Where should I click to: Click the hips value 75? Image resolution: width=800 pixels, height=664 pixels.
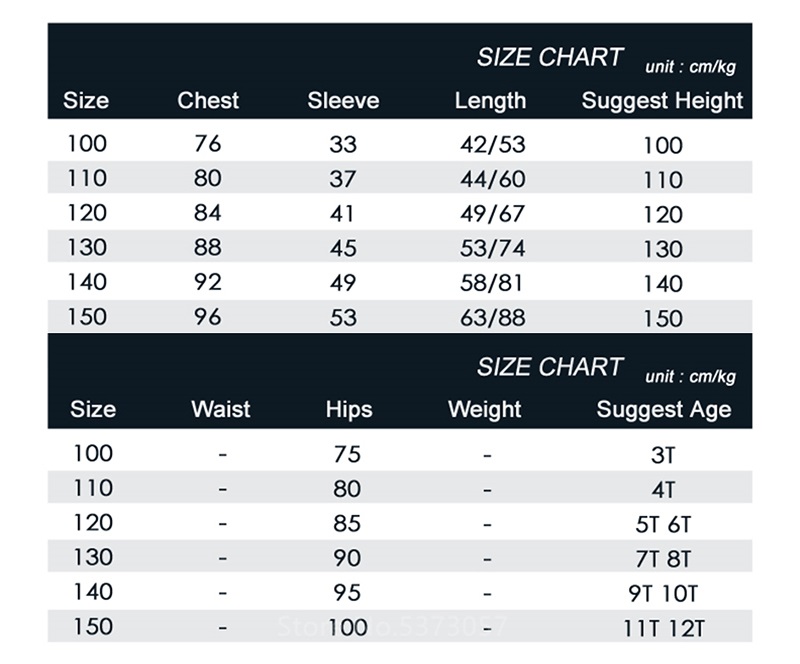[x=347, y=454]
